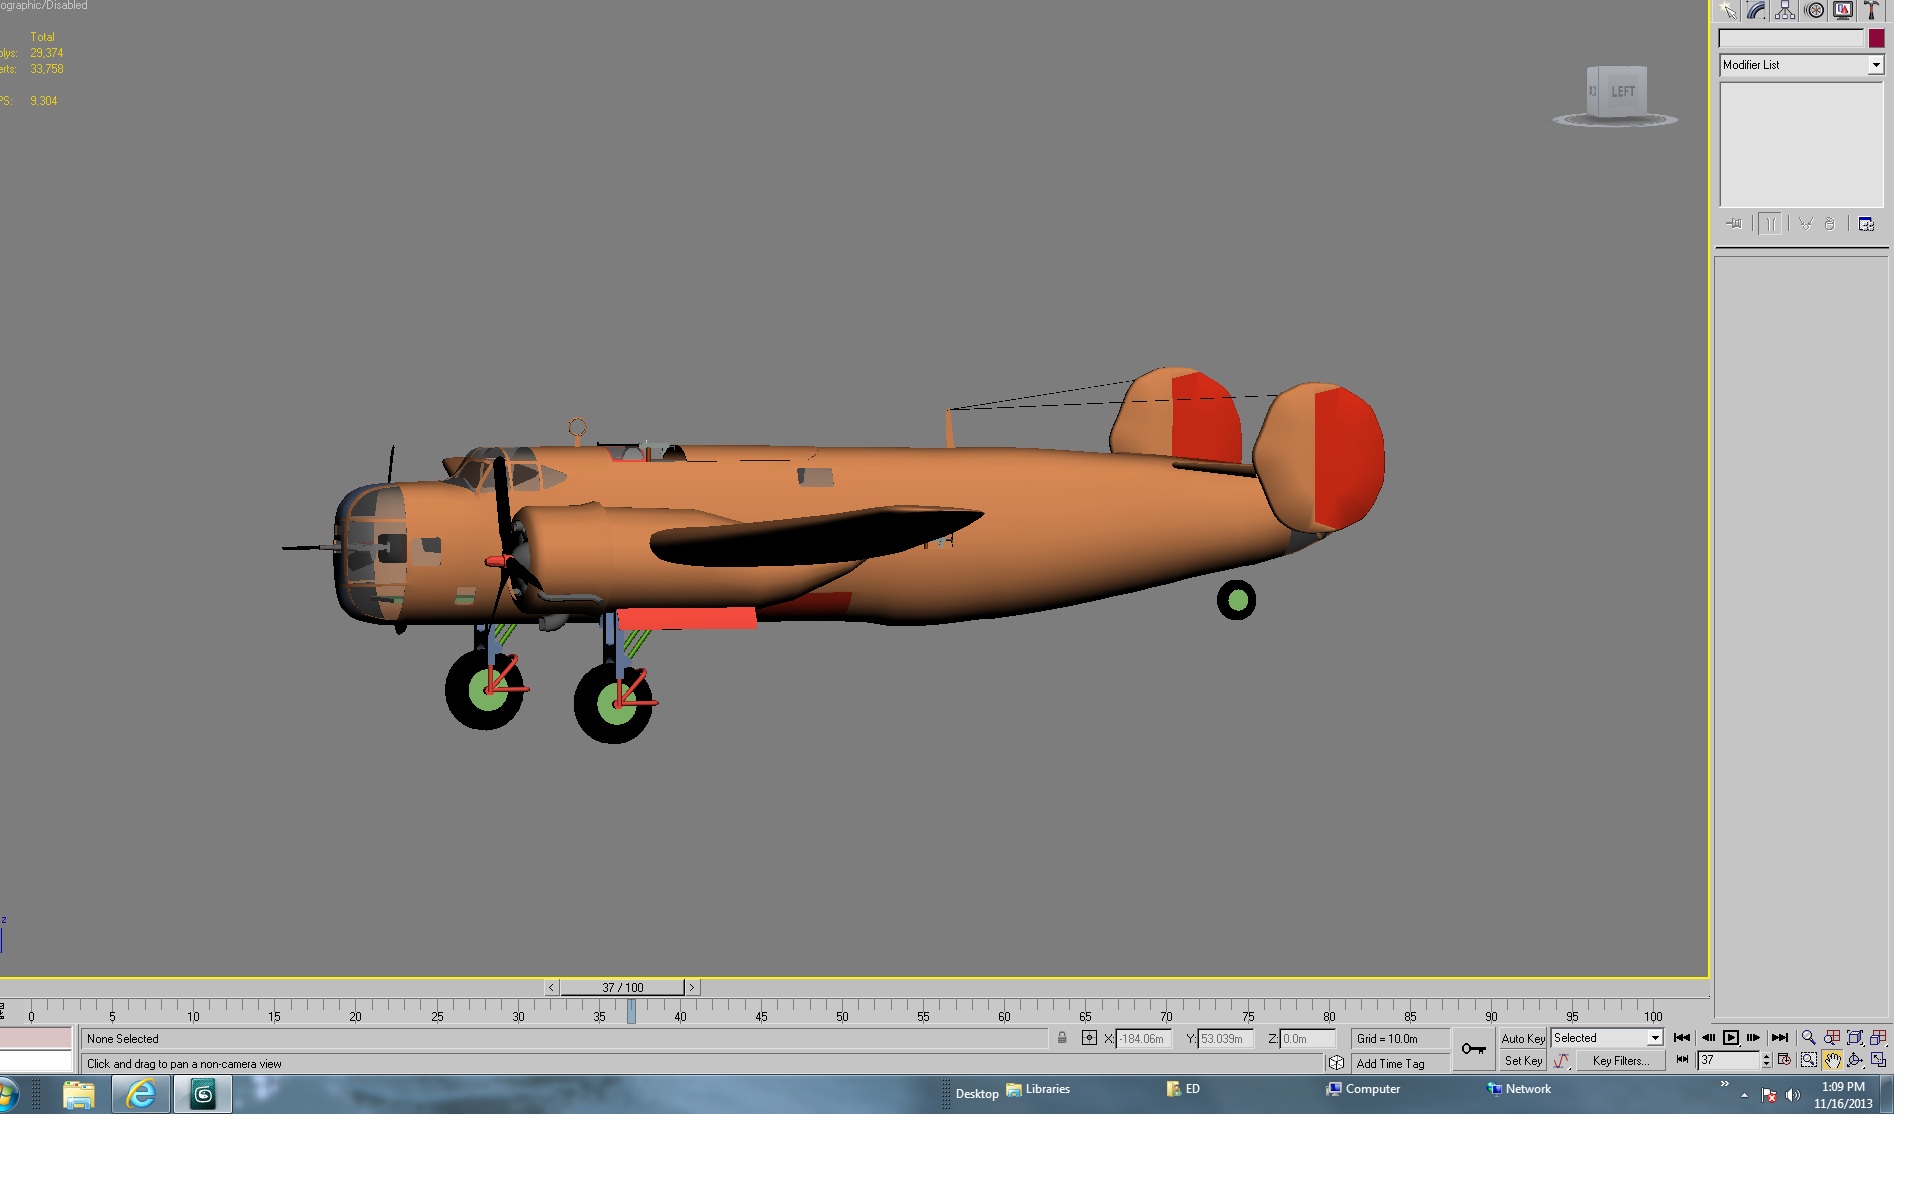Click the object name field

click(1791, 38)
